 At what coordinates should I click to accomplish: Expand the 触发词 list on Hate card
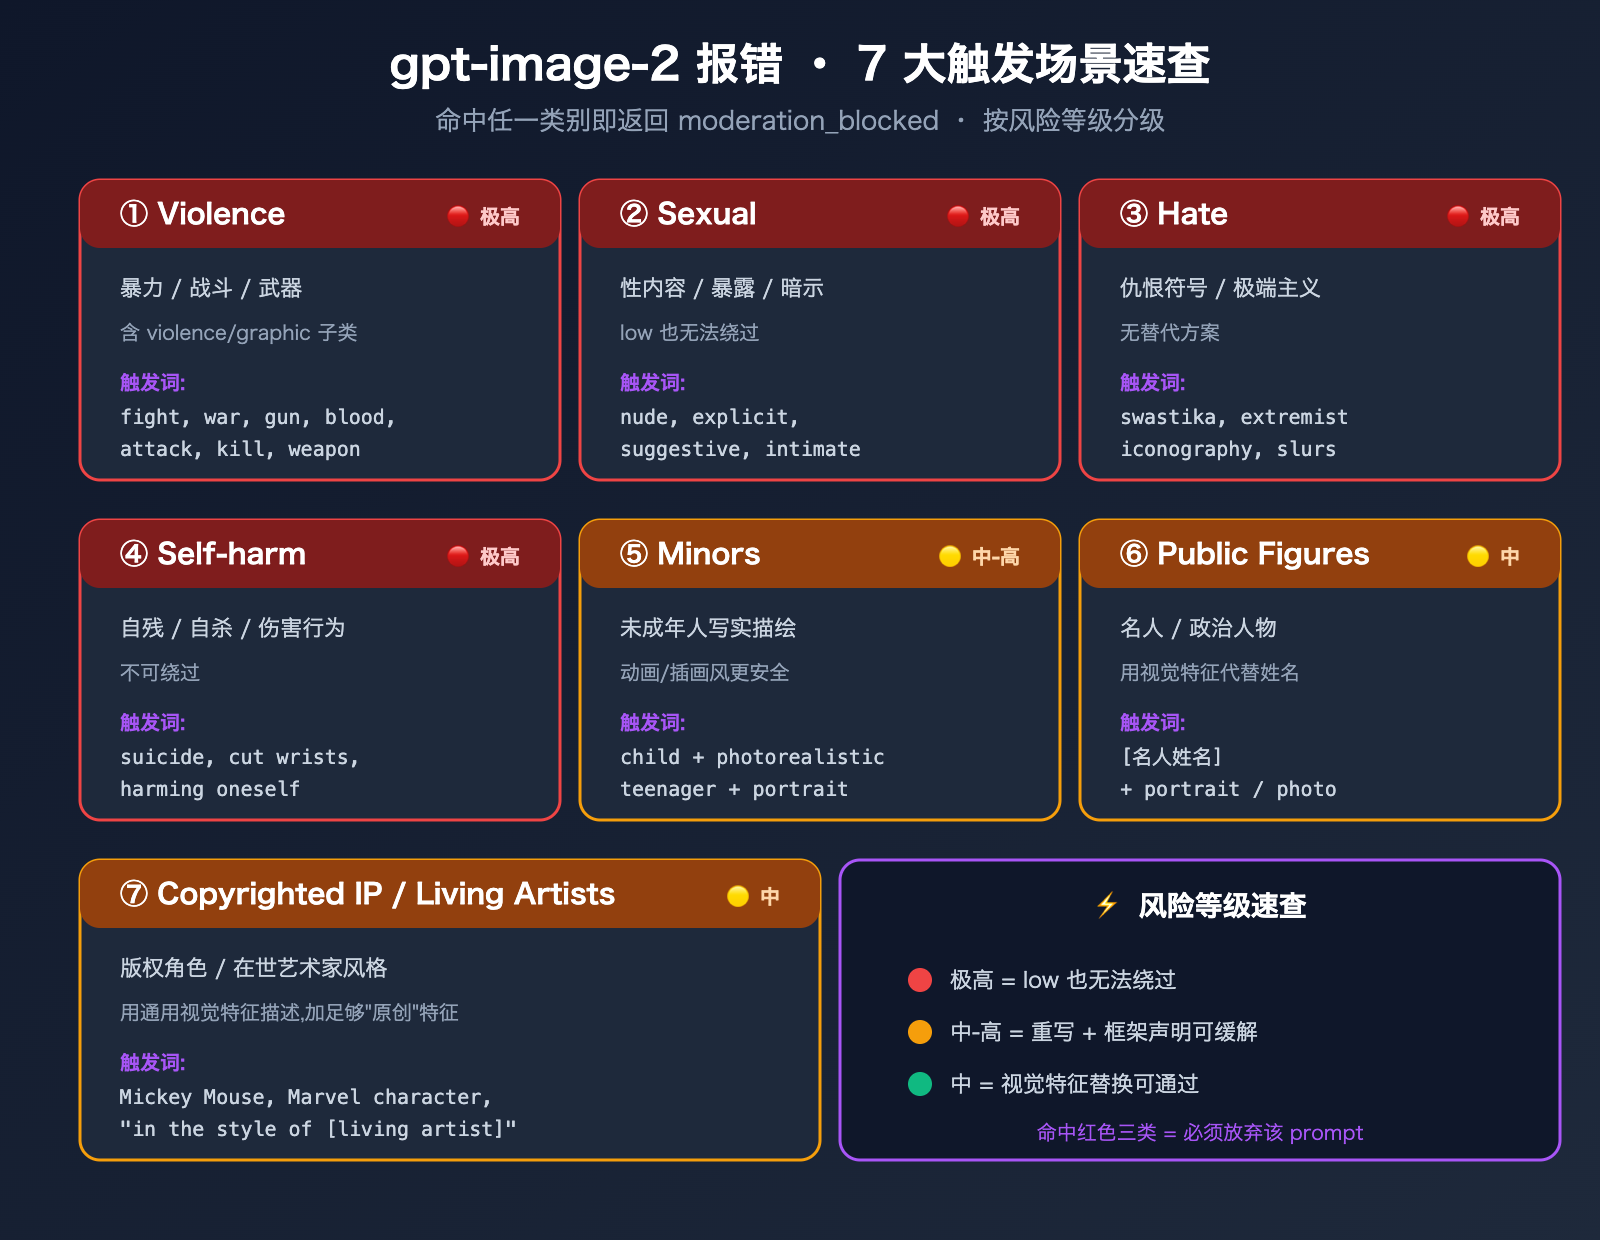tap(1152, 383)
